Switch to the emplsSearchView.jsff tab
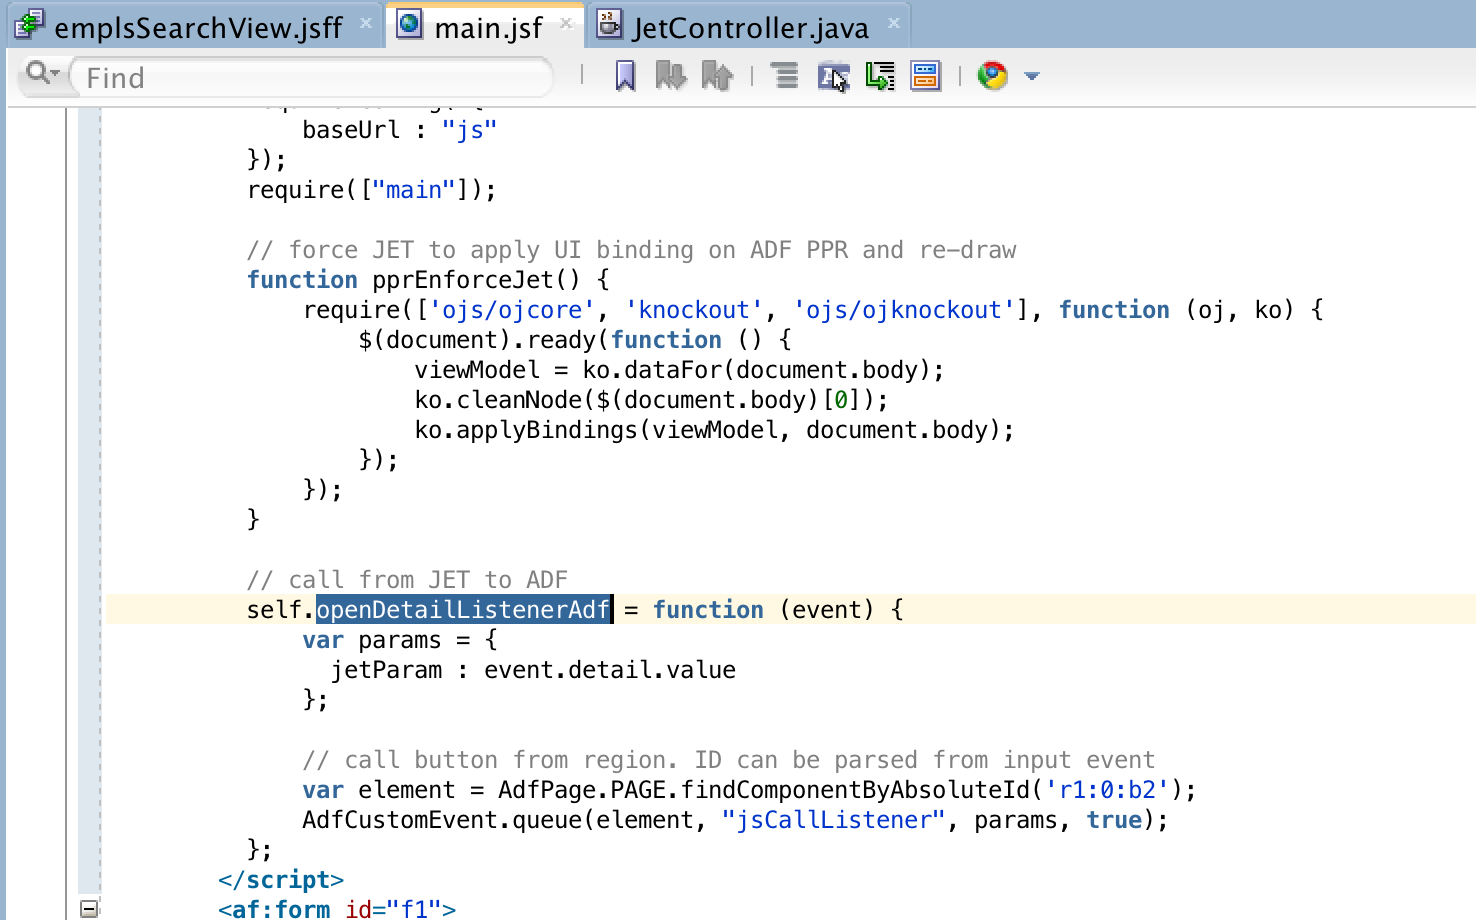This screenshot has width=1476, height=920. (197, 27)
